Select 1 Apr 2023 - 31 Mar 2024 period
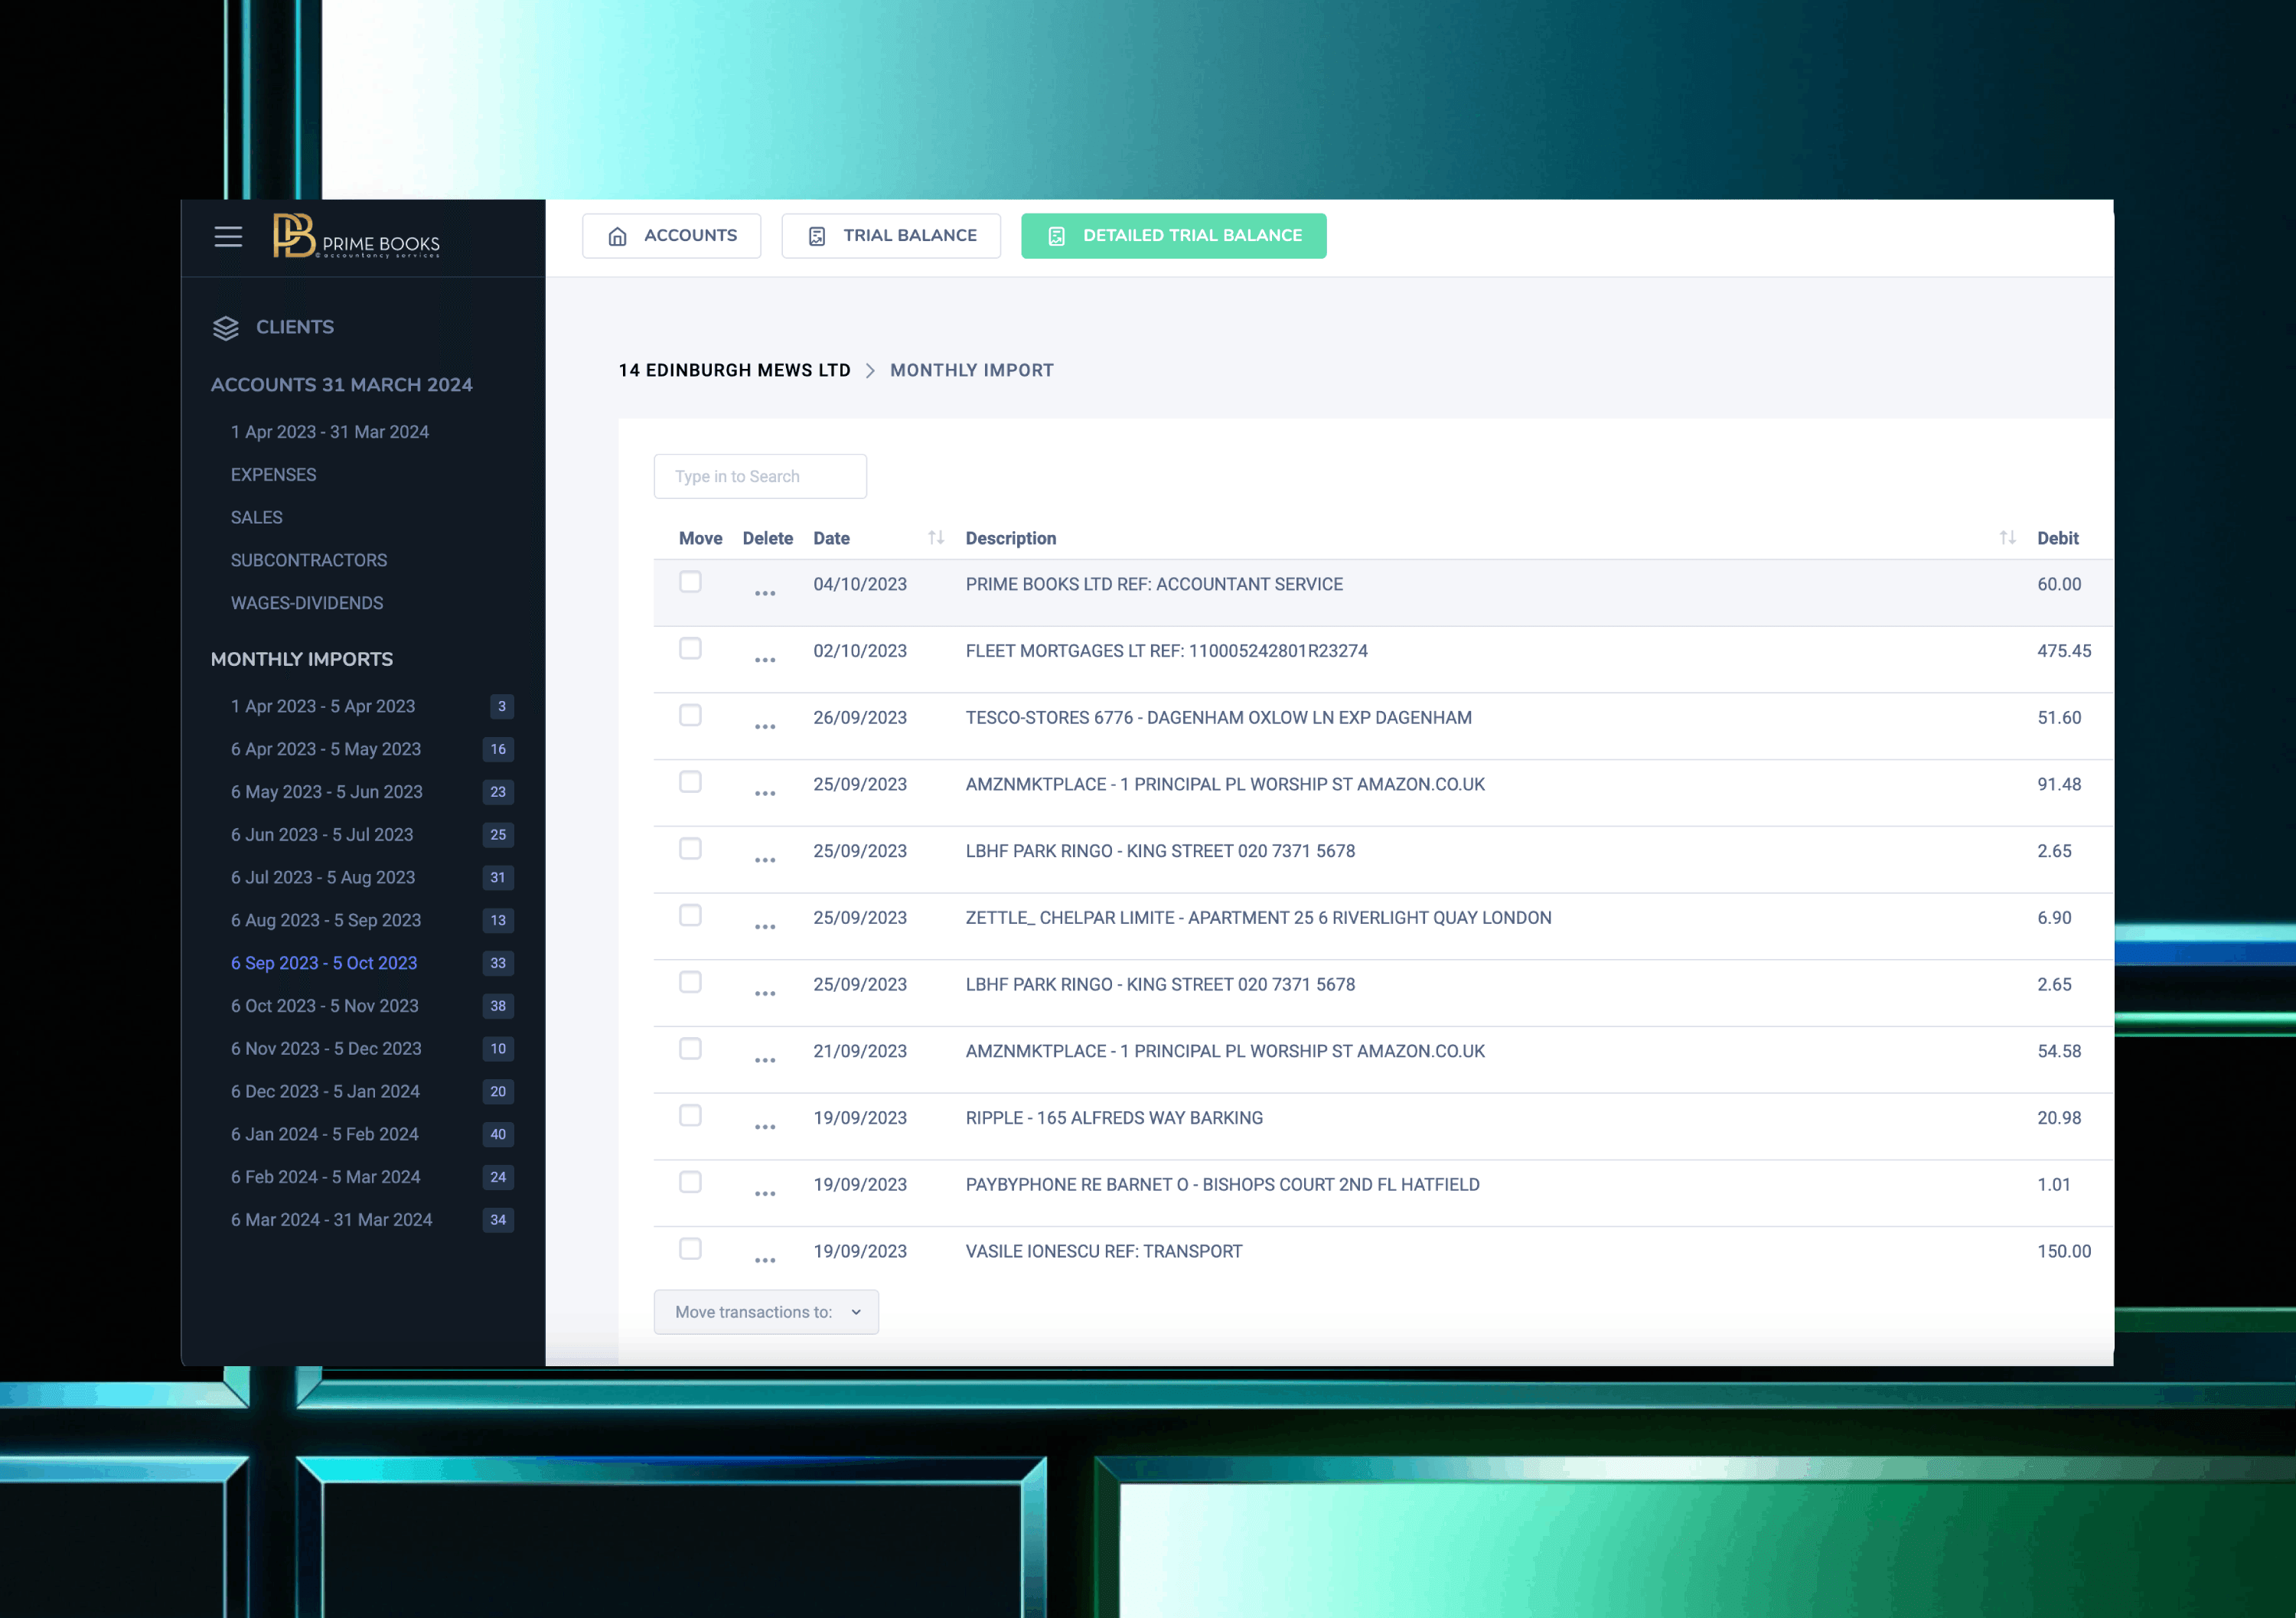Image resolution: width=2296 pixels, height=1618 pixels. click(x=330, y=432)
